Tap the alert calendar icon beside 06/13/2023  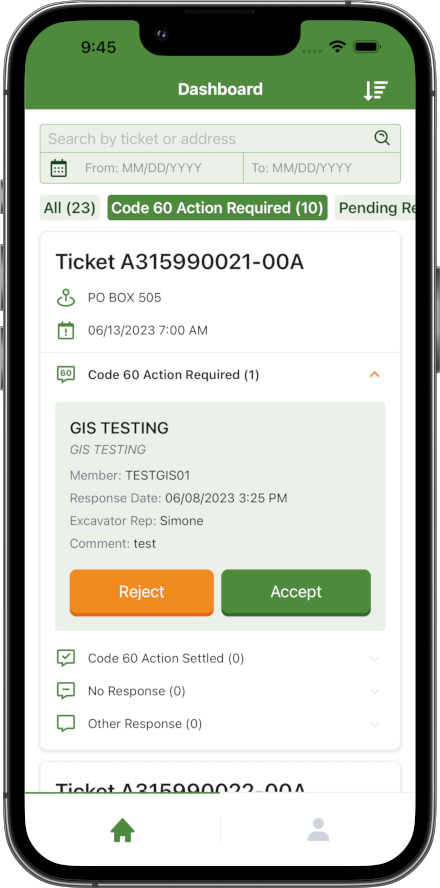[x=66, y=330]
